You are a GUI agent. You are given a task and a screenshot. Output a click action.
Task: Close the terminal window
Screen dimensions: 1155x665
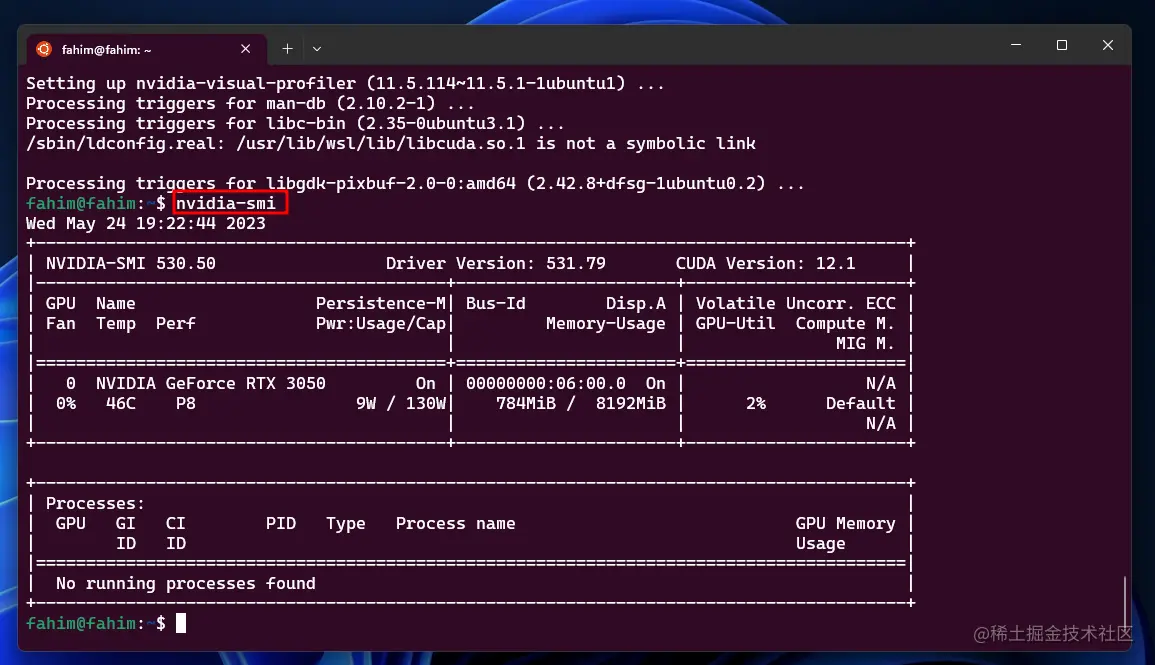click(x=1107, y=45)
